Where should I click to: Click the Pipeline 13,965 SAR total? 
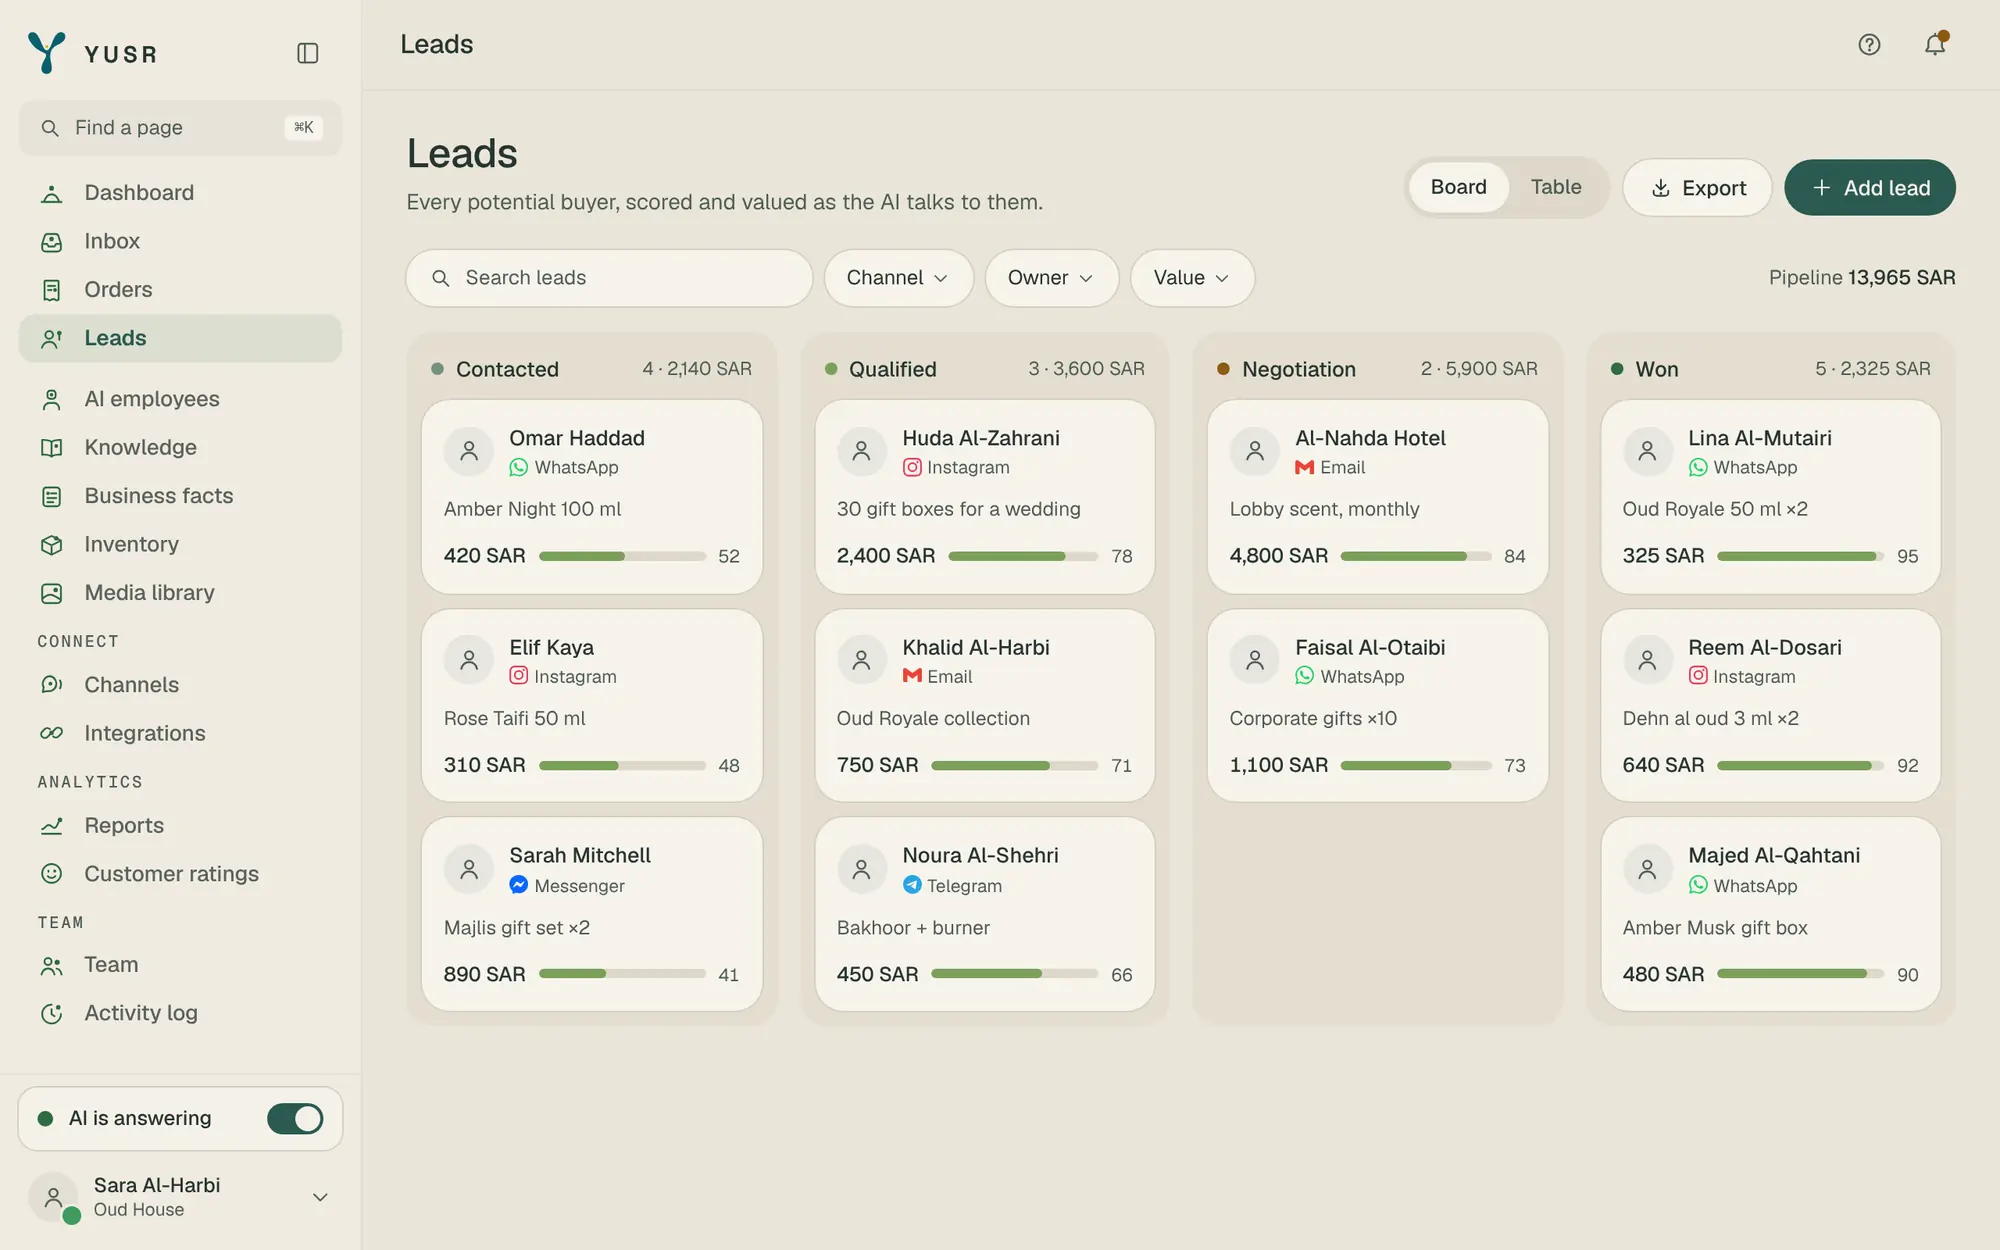point(1862,278)
